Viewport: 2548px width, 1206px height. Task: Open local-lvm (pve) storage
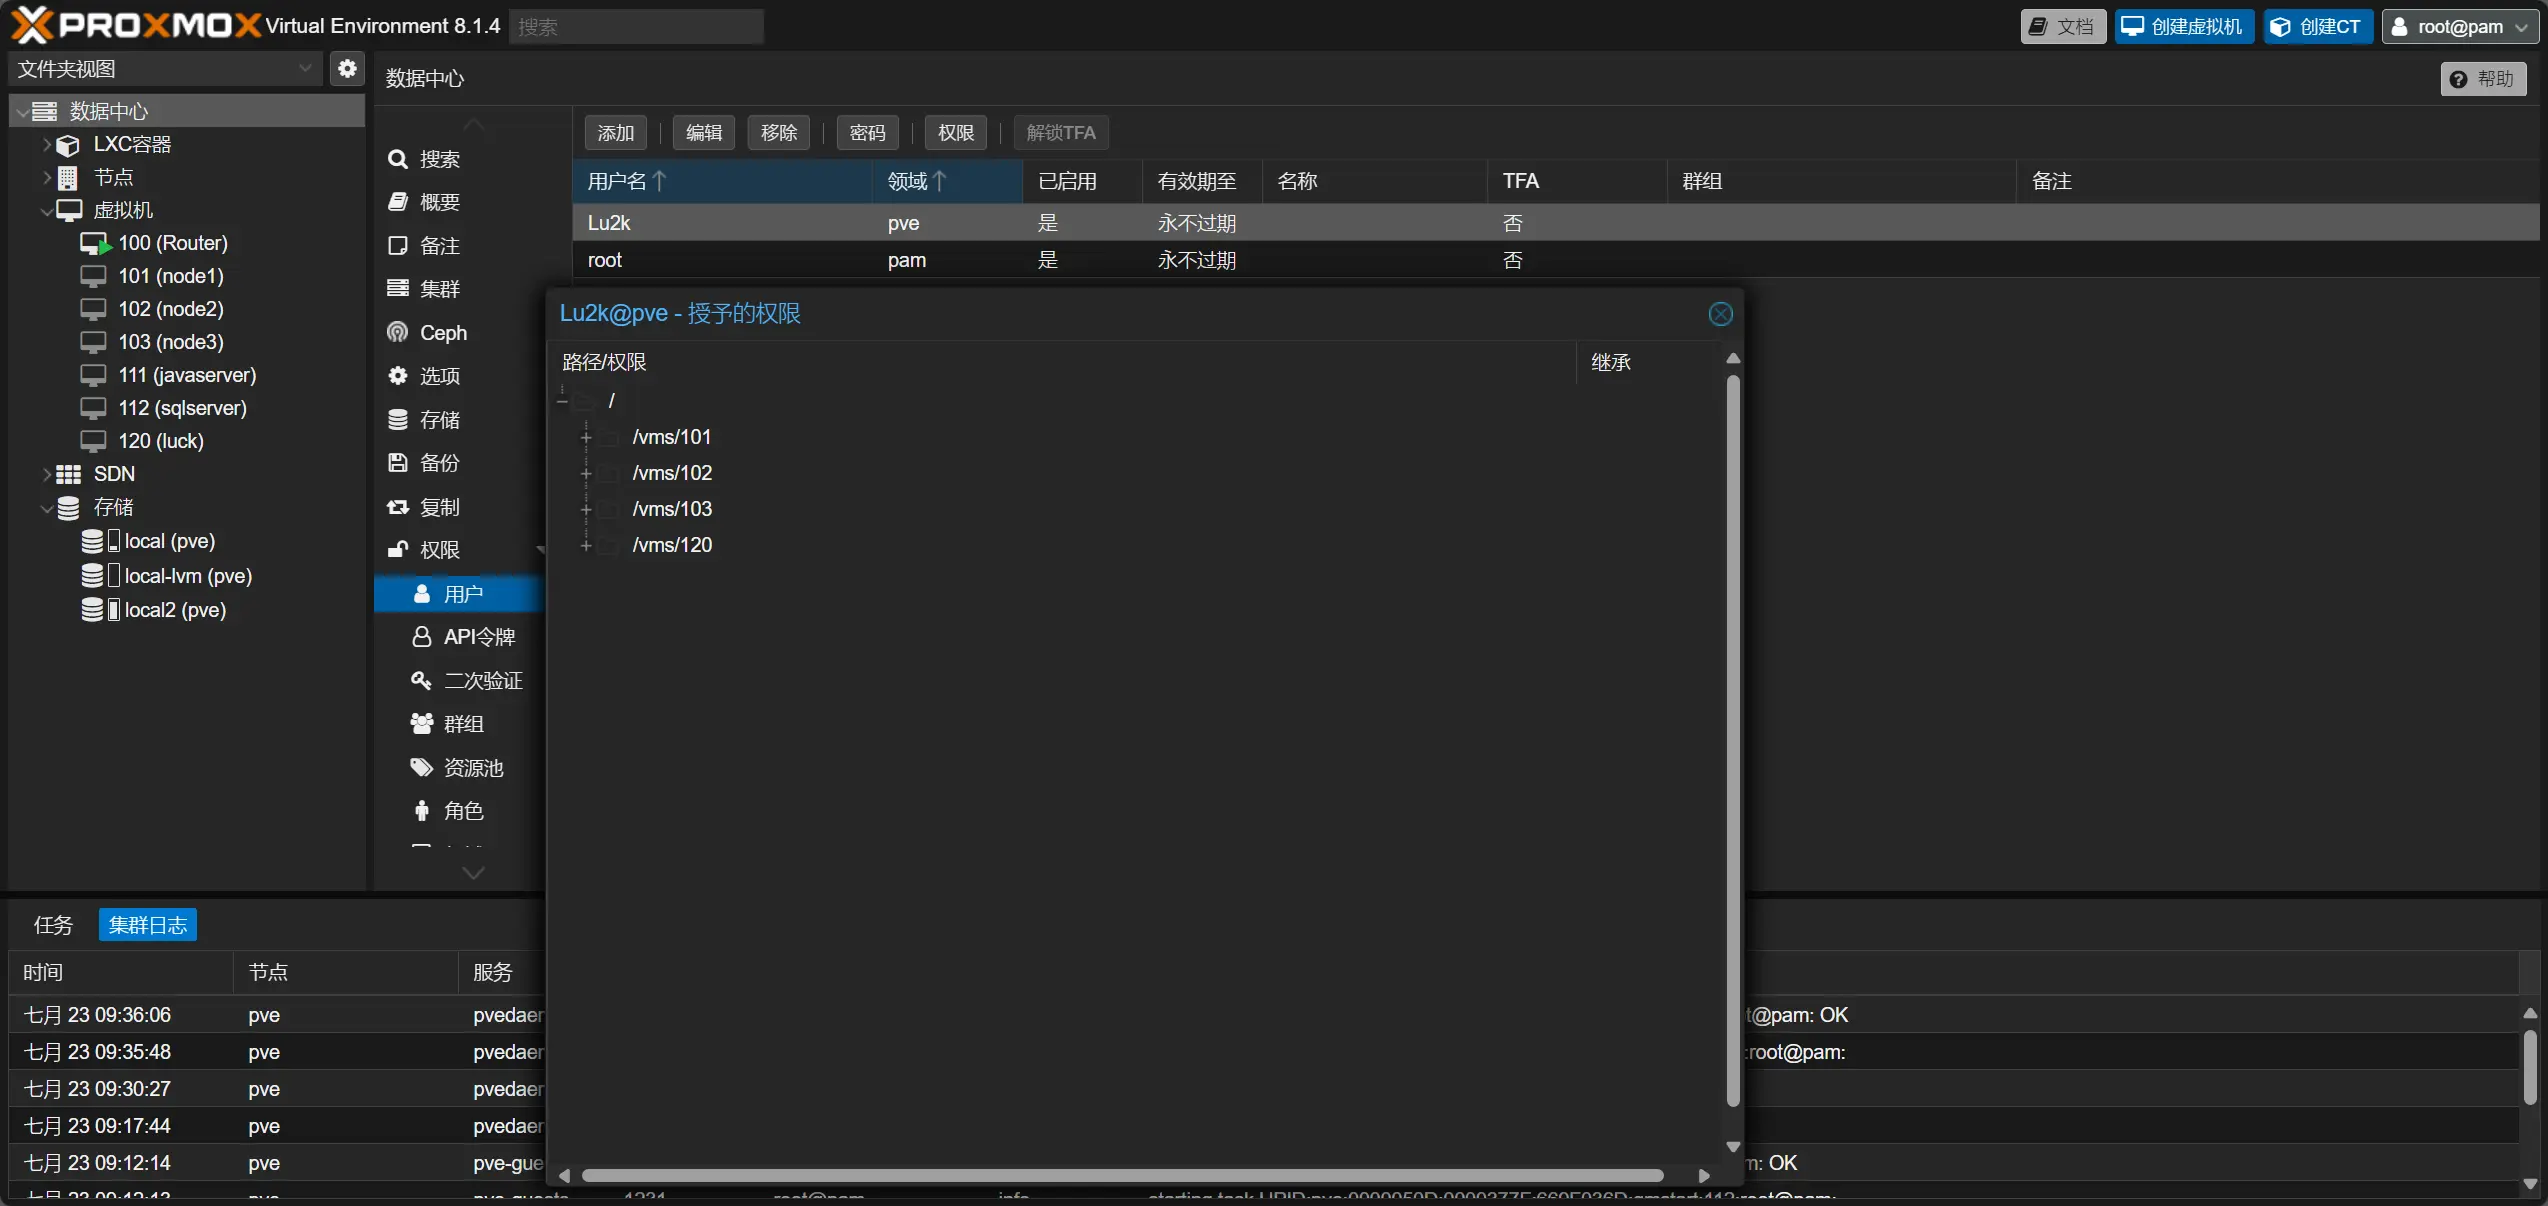(187, 576)
